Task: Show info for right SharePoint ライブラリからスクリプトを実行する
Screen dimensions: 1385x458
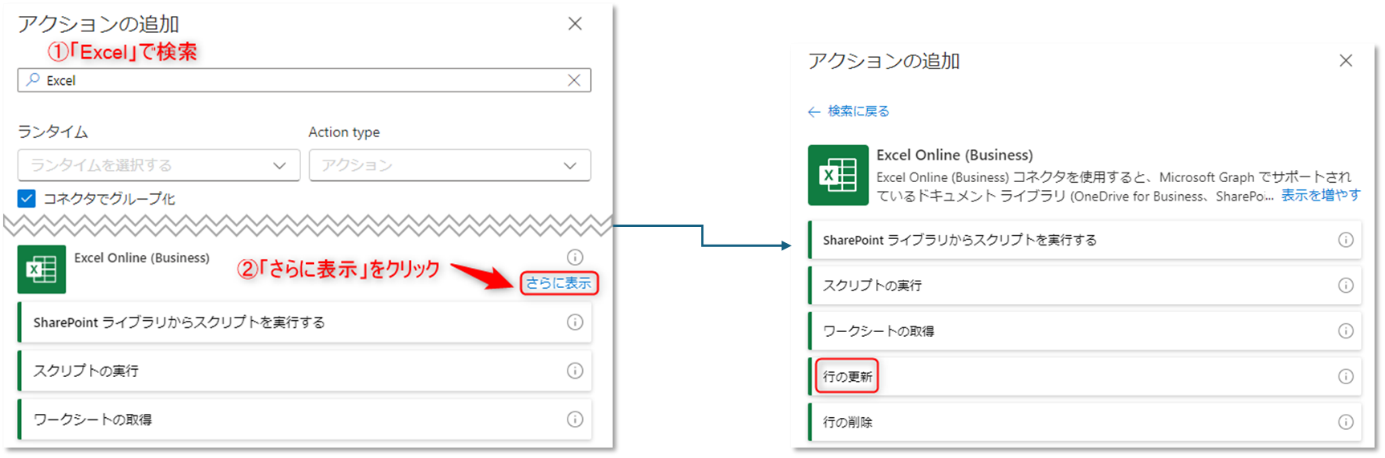Action: point(1346,240)
